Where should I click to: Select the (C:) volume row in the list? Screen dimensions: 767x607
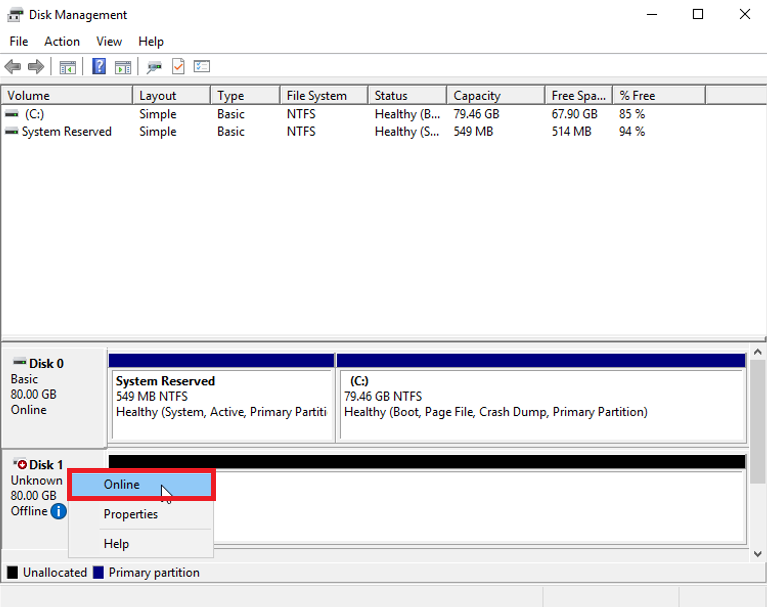point(35,114)
